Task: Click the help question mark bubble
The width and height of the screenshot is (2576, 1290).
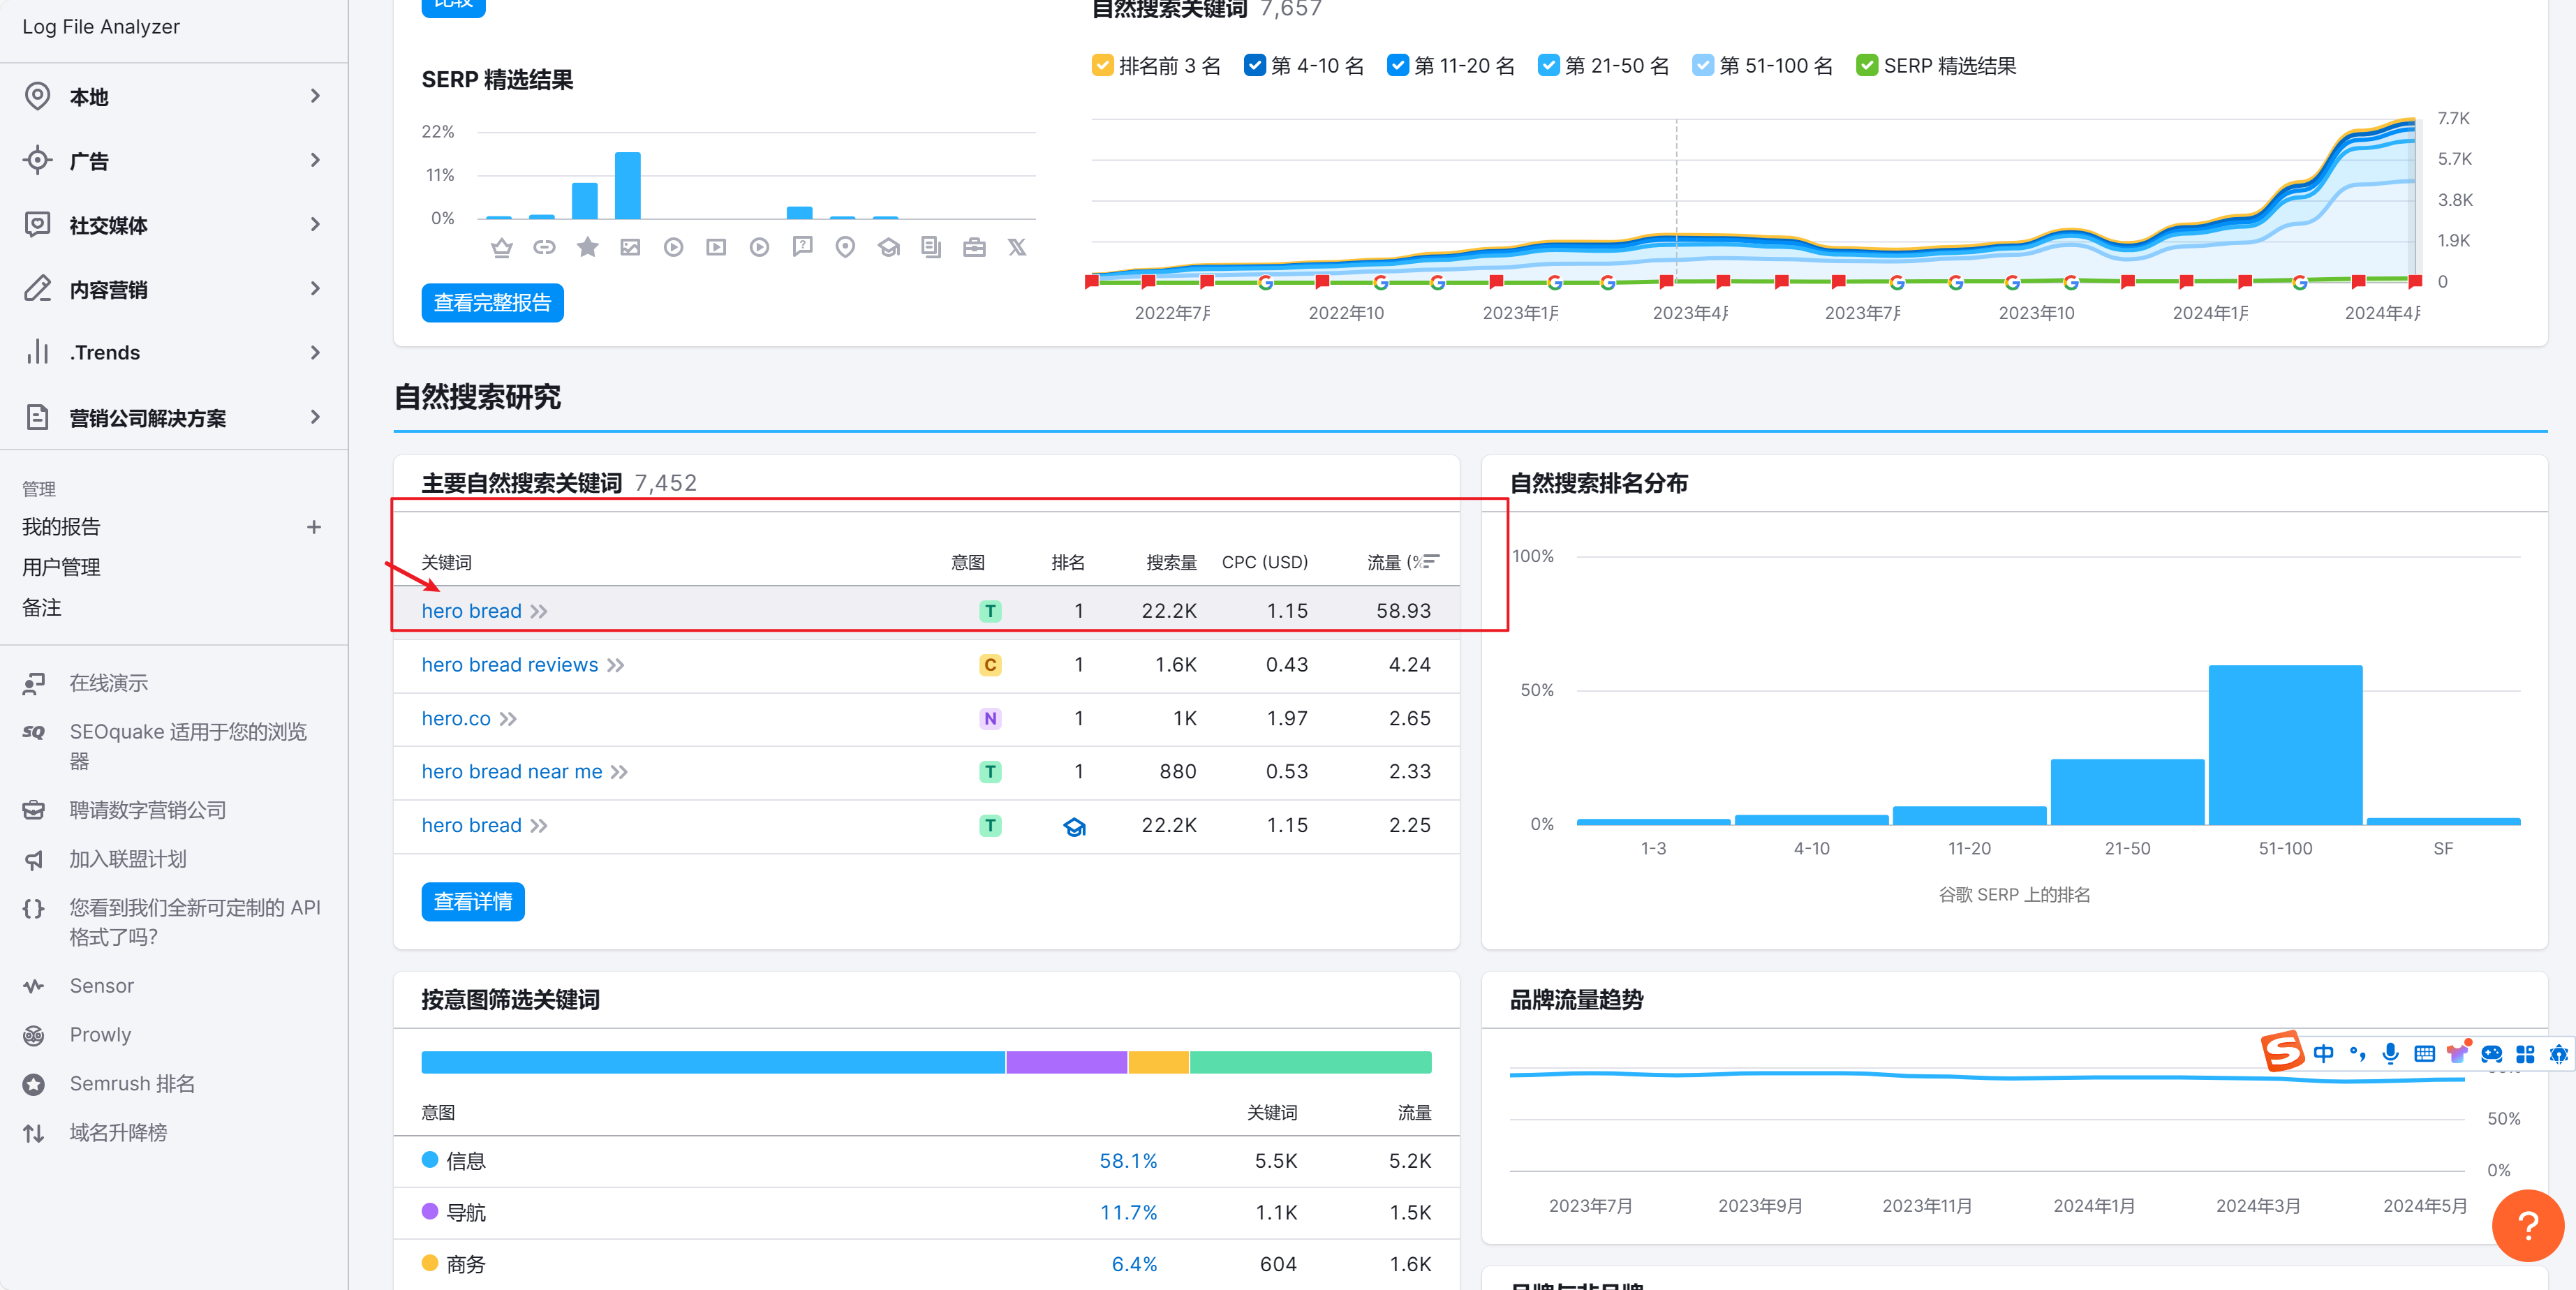Action: point(2527,1225)
